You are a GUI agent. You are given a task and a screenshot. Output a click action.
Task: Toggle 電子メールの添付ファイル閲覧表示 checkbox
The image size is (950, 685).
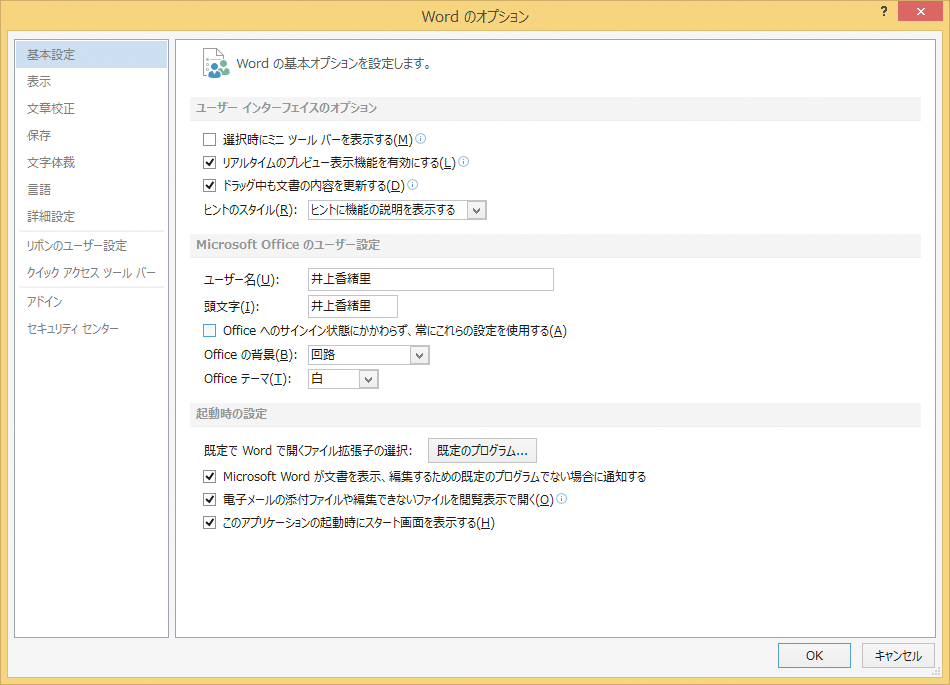210,500
